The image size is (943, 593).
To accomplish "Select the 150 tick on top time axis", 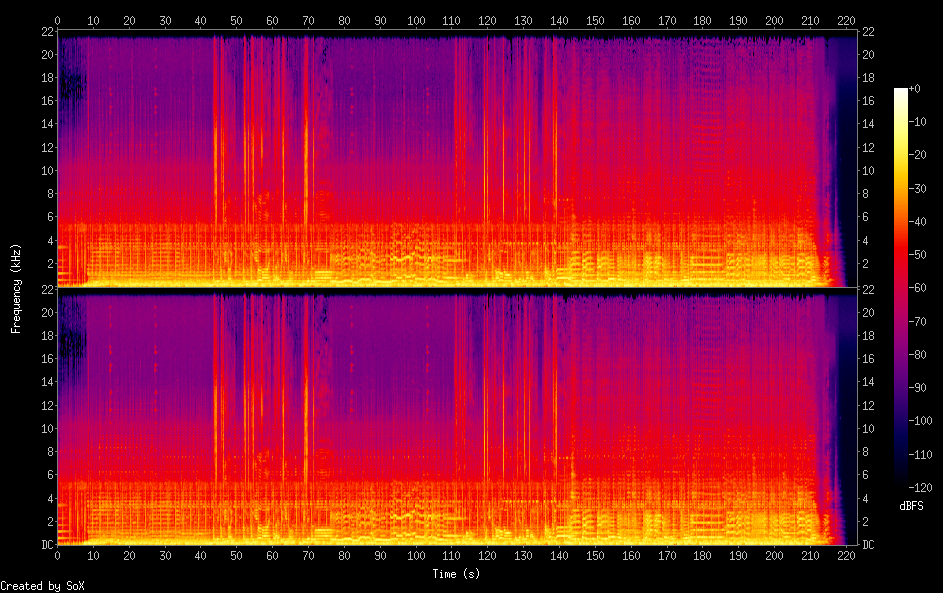I will tap(595, 20).
